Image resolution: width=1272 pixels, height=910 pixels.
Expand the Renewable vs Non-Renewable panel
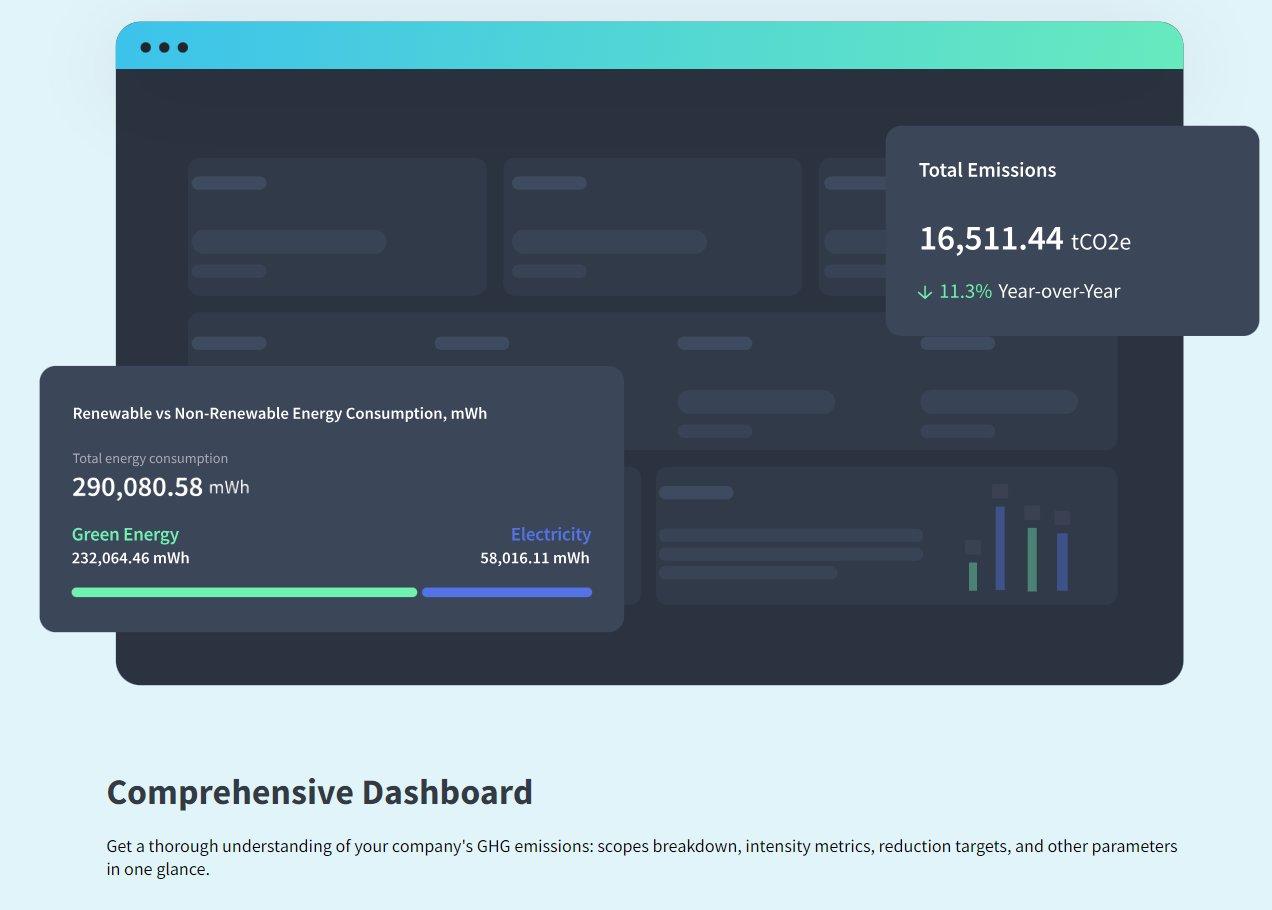point(279,412)
